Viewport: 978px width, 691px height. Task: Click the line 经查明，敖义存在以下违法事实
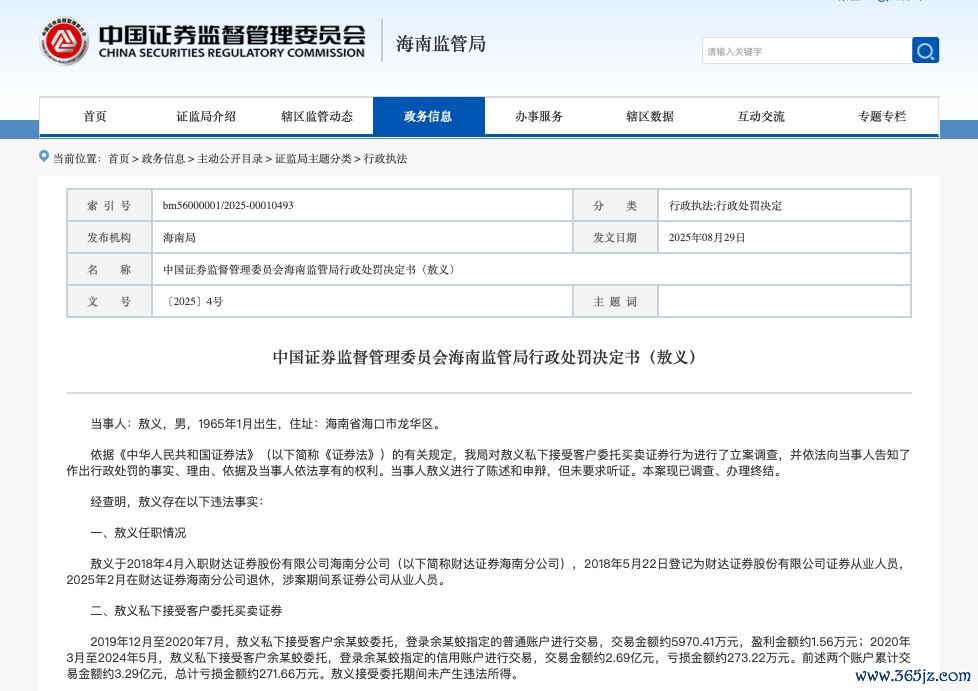pos(177,501)
